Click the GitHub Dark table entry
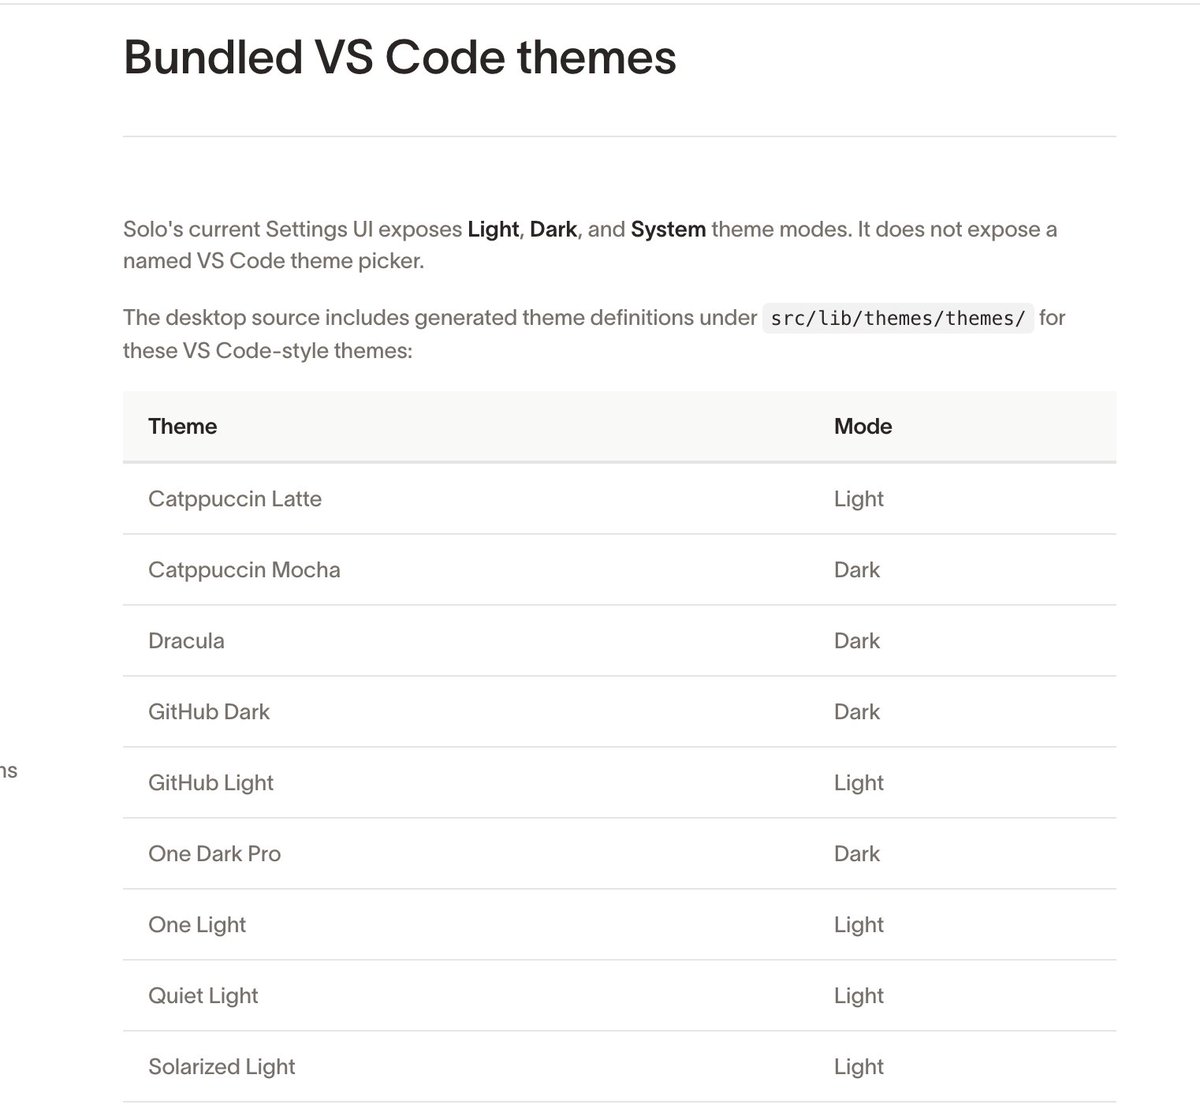The height and width of the screenshot is (1112, 1200). [209, 711]
